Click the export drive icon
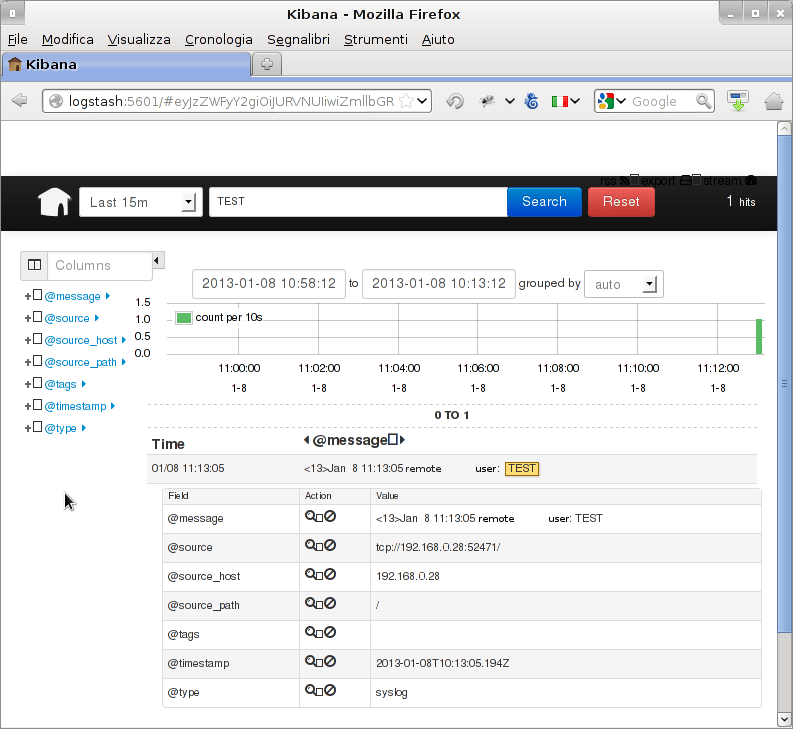This screenshot has width=793, height=729. tap(686, 180)
